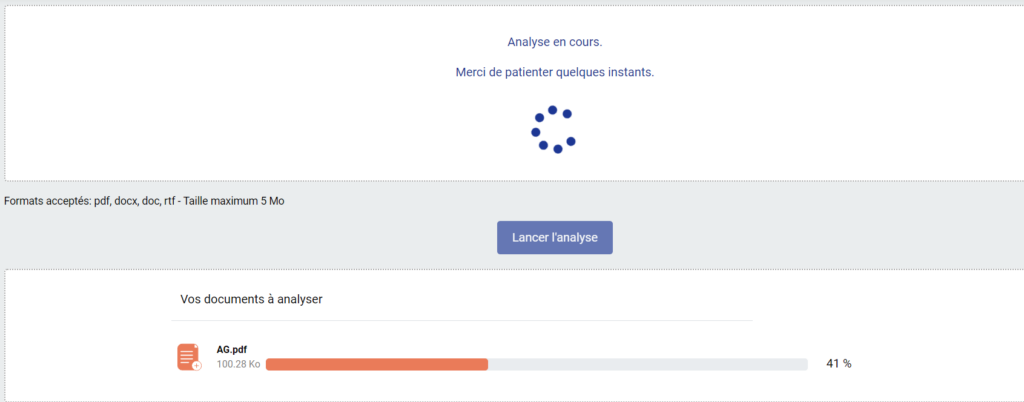Select the Vos documents à analyser heading
The height and width of the screenshot is (402, 1024).
pos(251,299)
